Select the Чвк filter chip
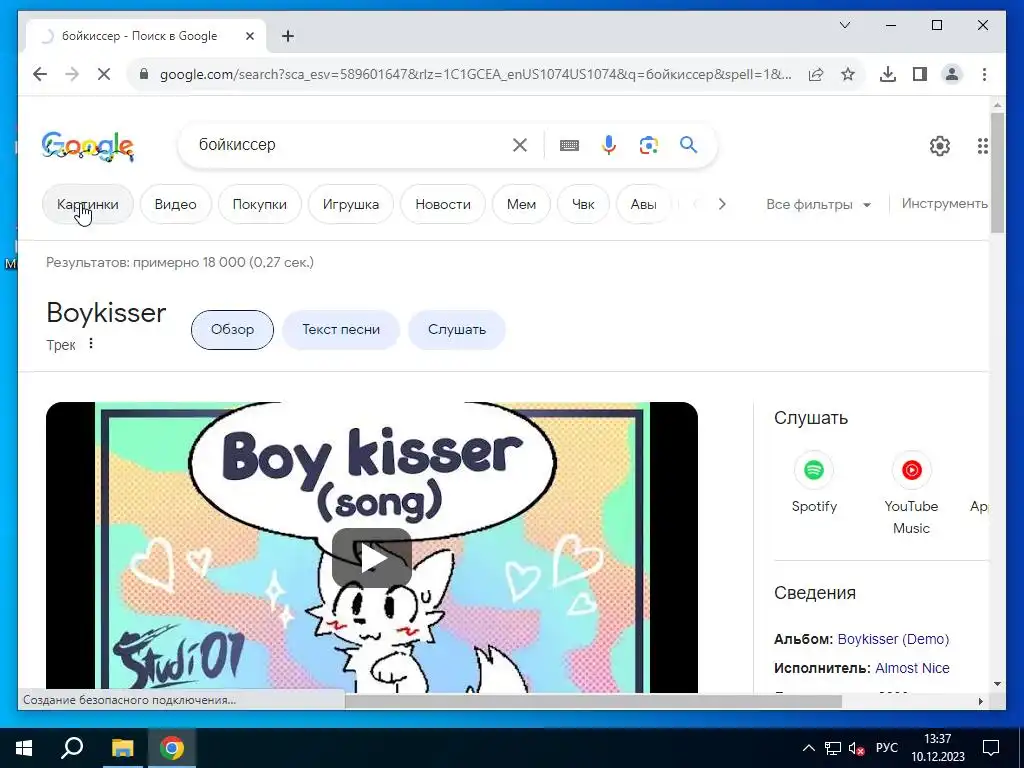Image resolution: width=1024 pixels, height=768 pixels. point(583,204)
